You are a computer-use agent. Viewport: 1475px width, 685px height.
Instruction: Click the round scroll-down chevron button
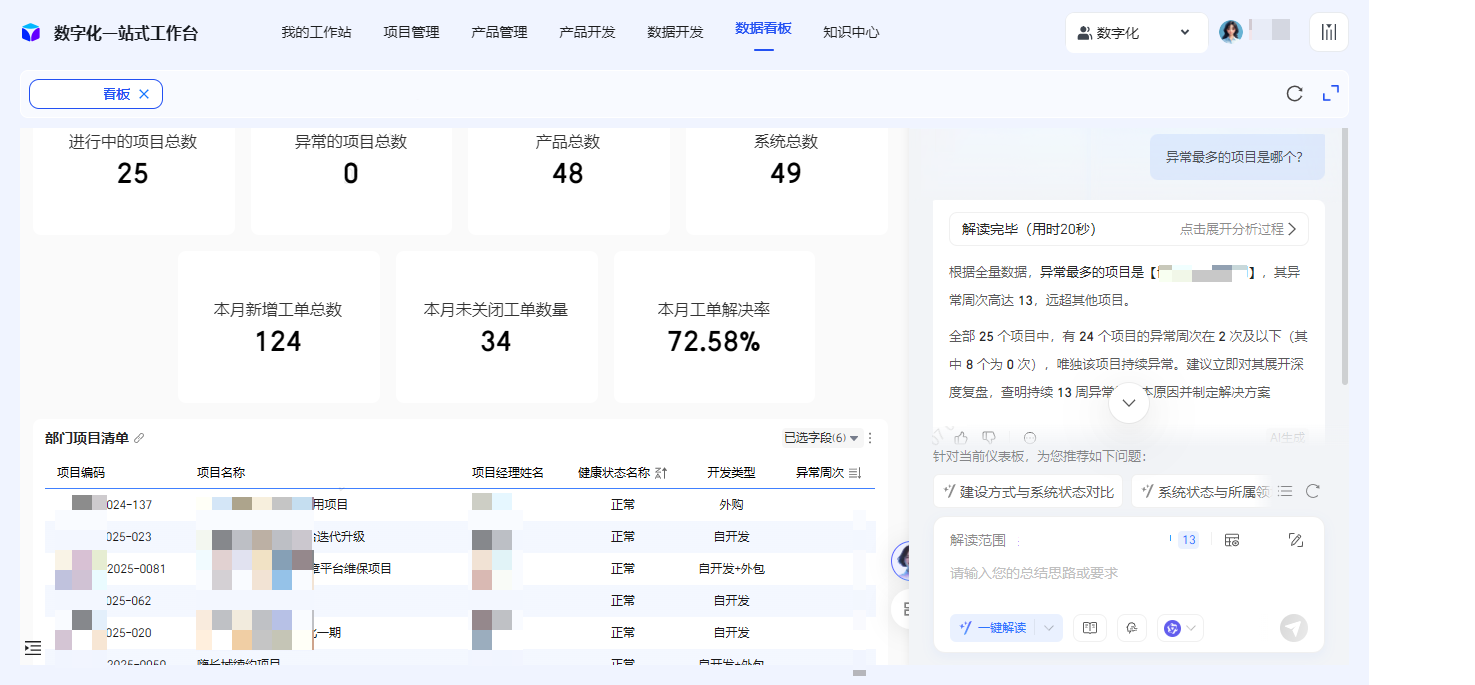(x=1129, y=403)
